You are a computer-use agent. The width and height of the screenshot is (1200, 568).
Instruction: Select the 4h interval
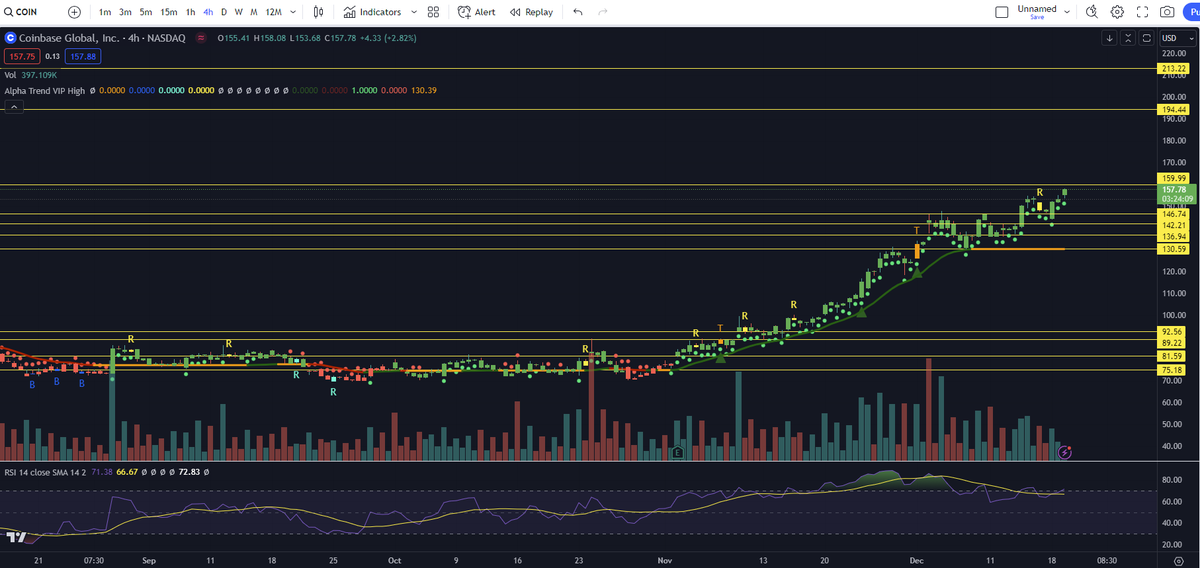pyautogui.click(x=208, y=12)
